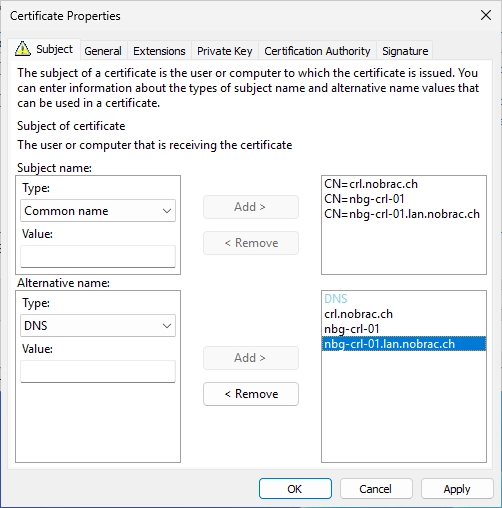Select CN=nbg-crl-01.lan.nobrac.ch subject entry

click(402, 214)
